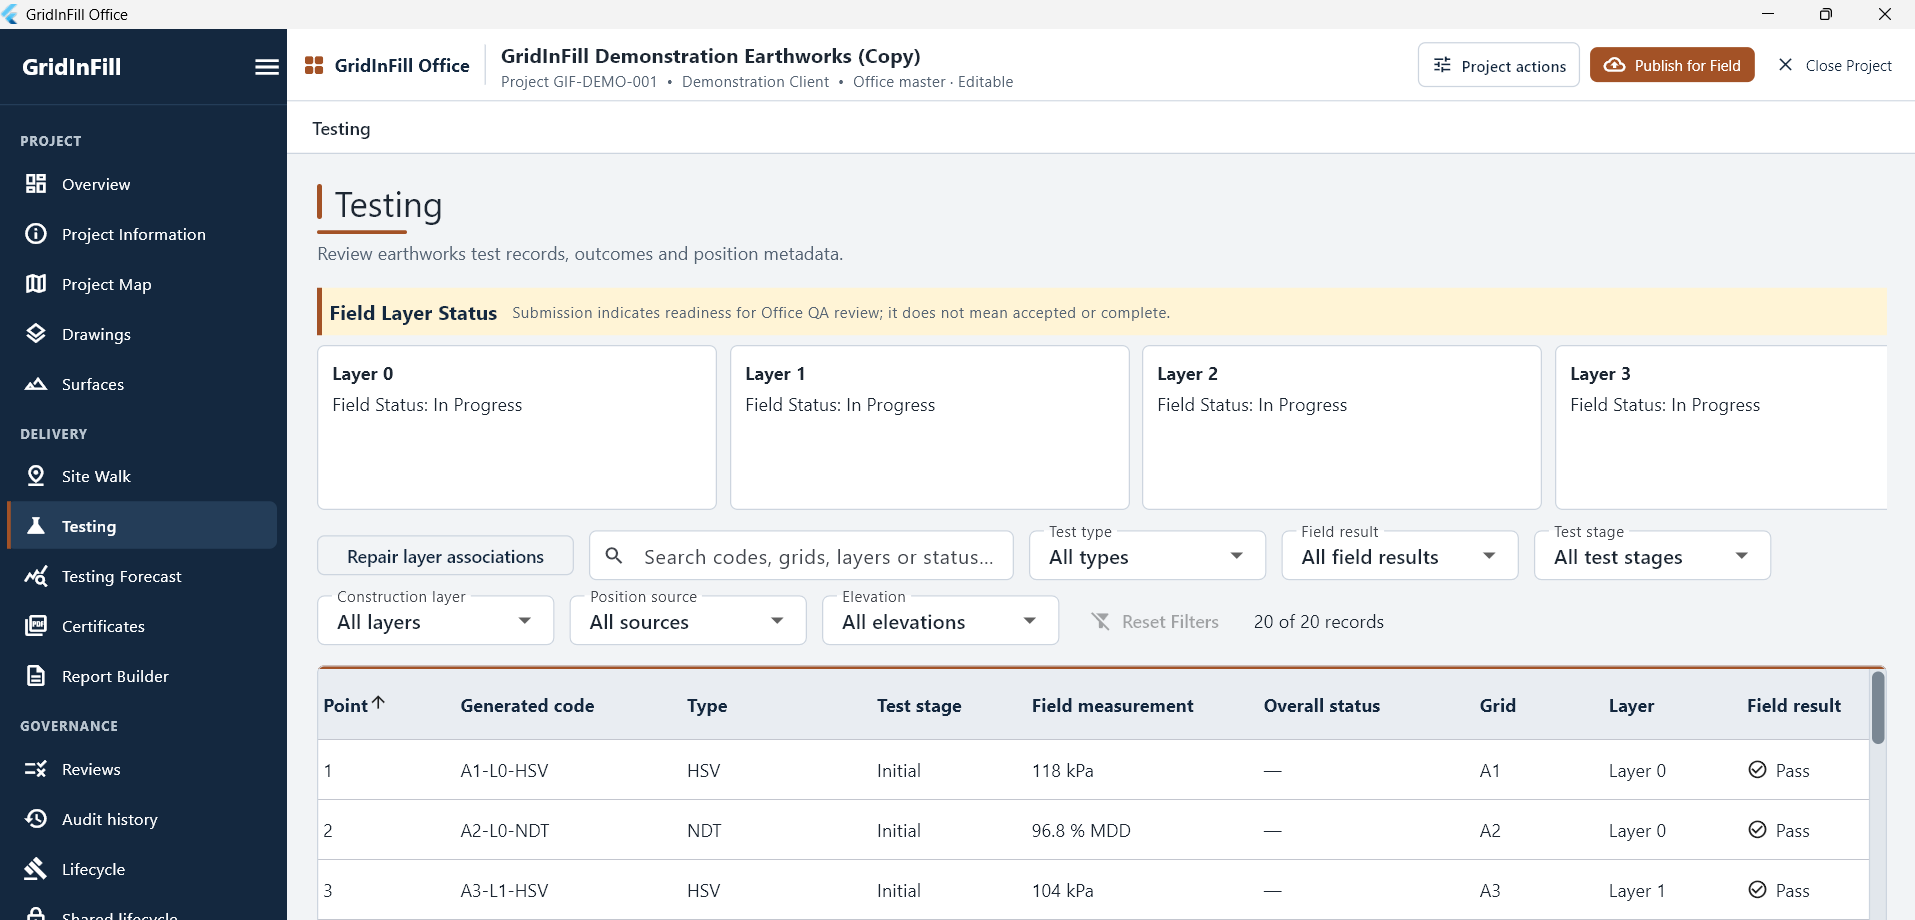This screenshot has width=1915, height=920.
Task: Open the Construction layer dropdown
Action: (x=435, y=620)
